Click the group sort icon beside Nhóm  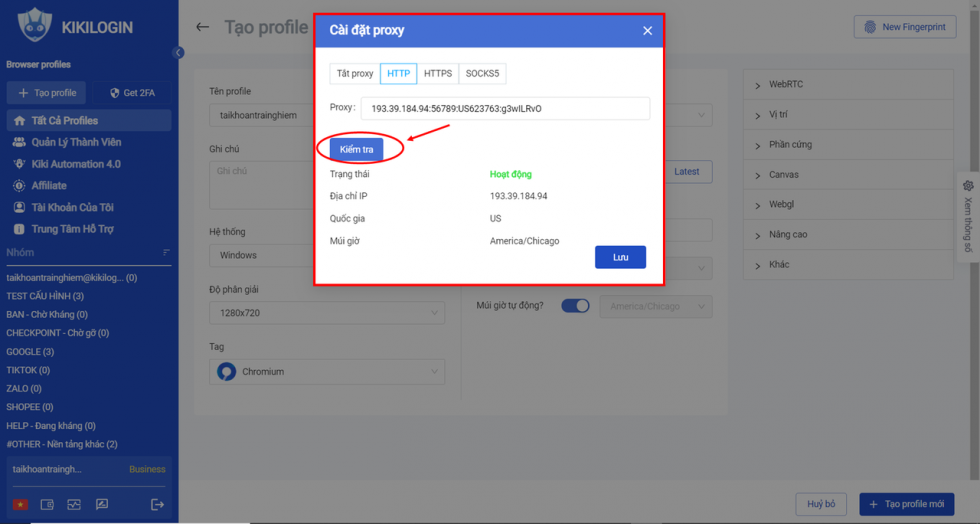coord(166,253)
